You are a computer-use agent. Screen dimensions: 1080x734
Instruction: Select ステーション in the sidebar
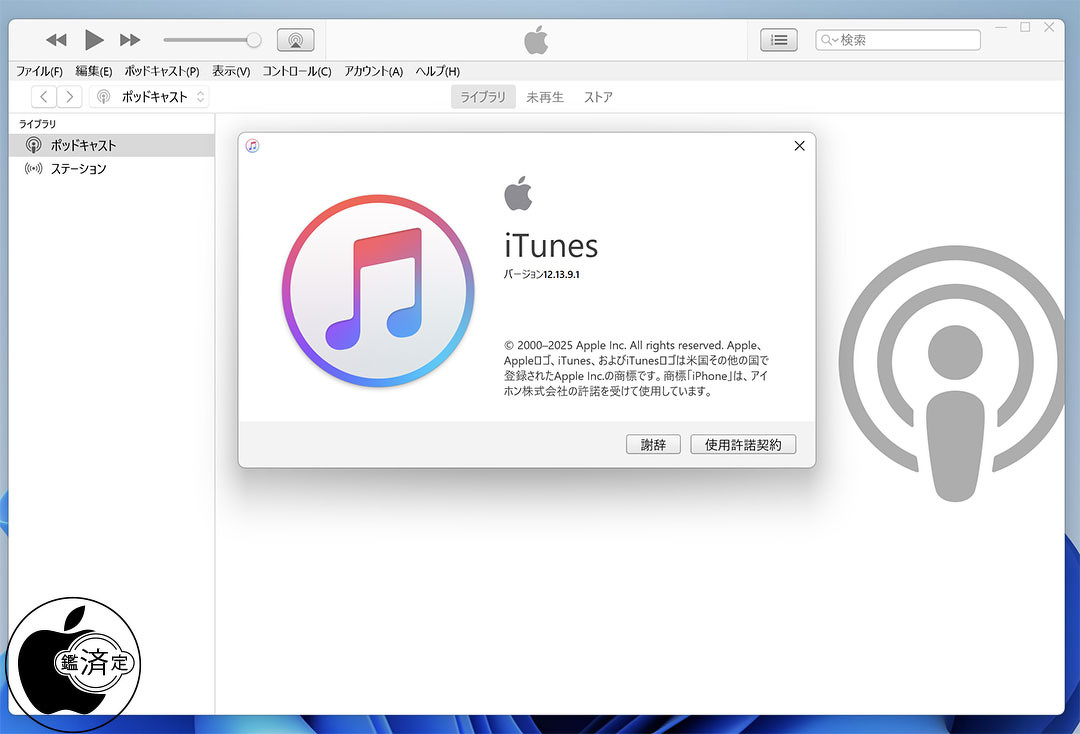pos(78,169)
